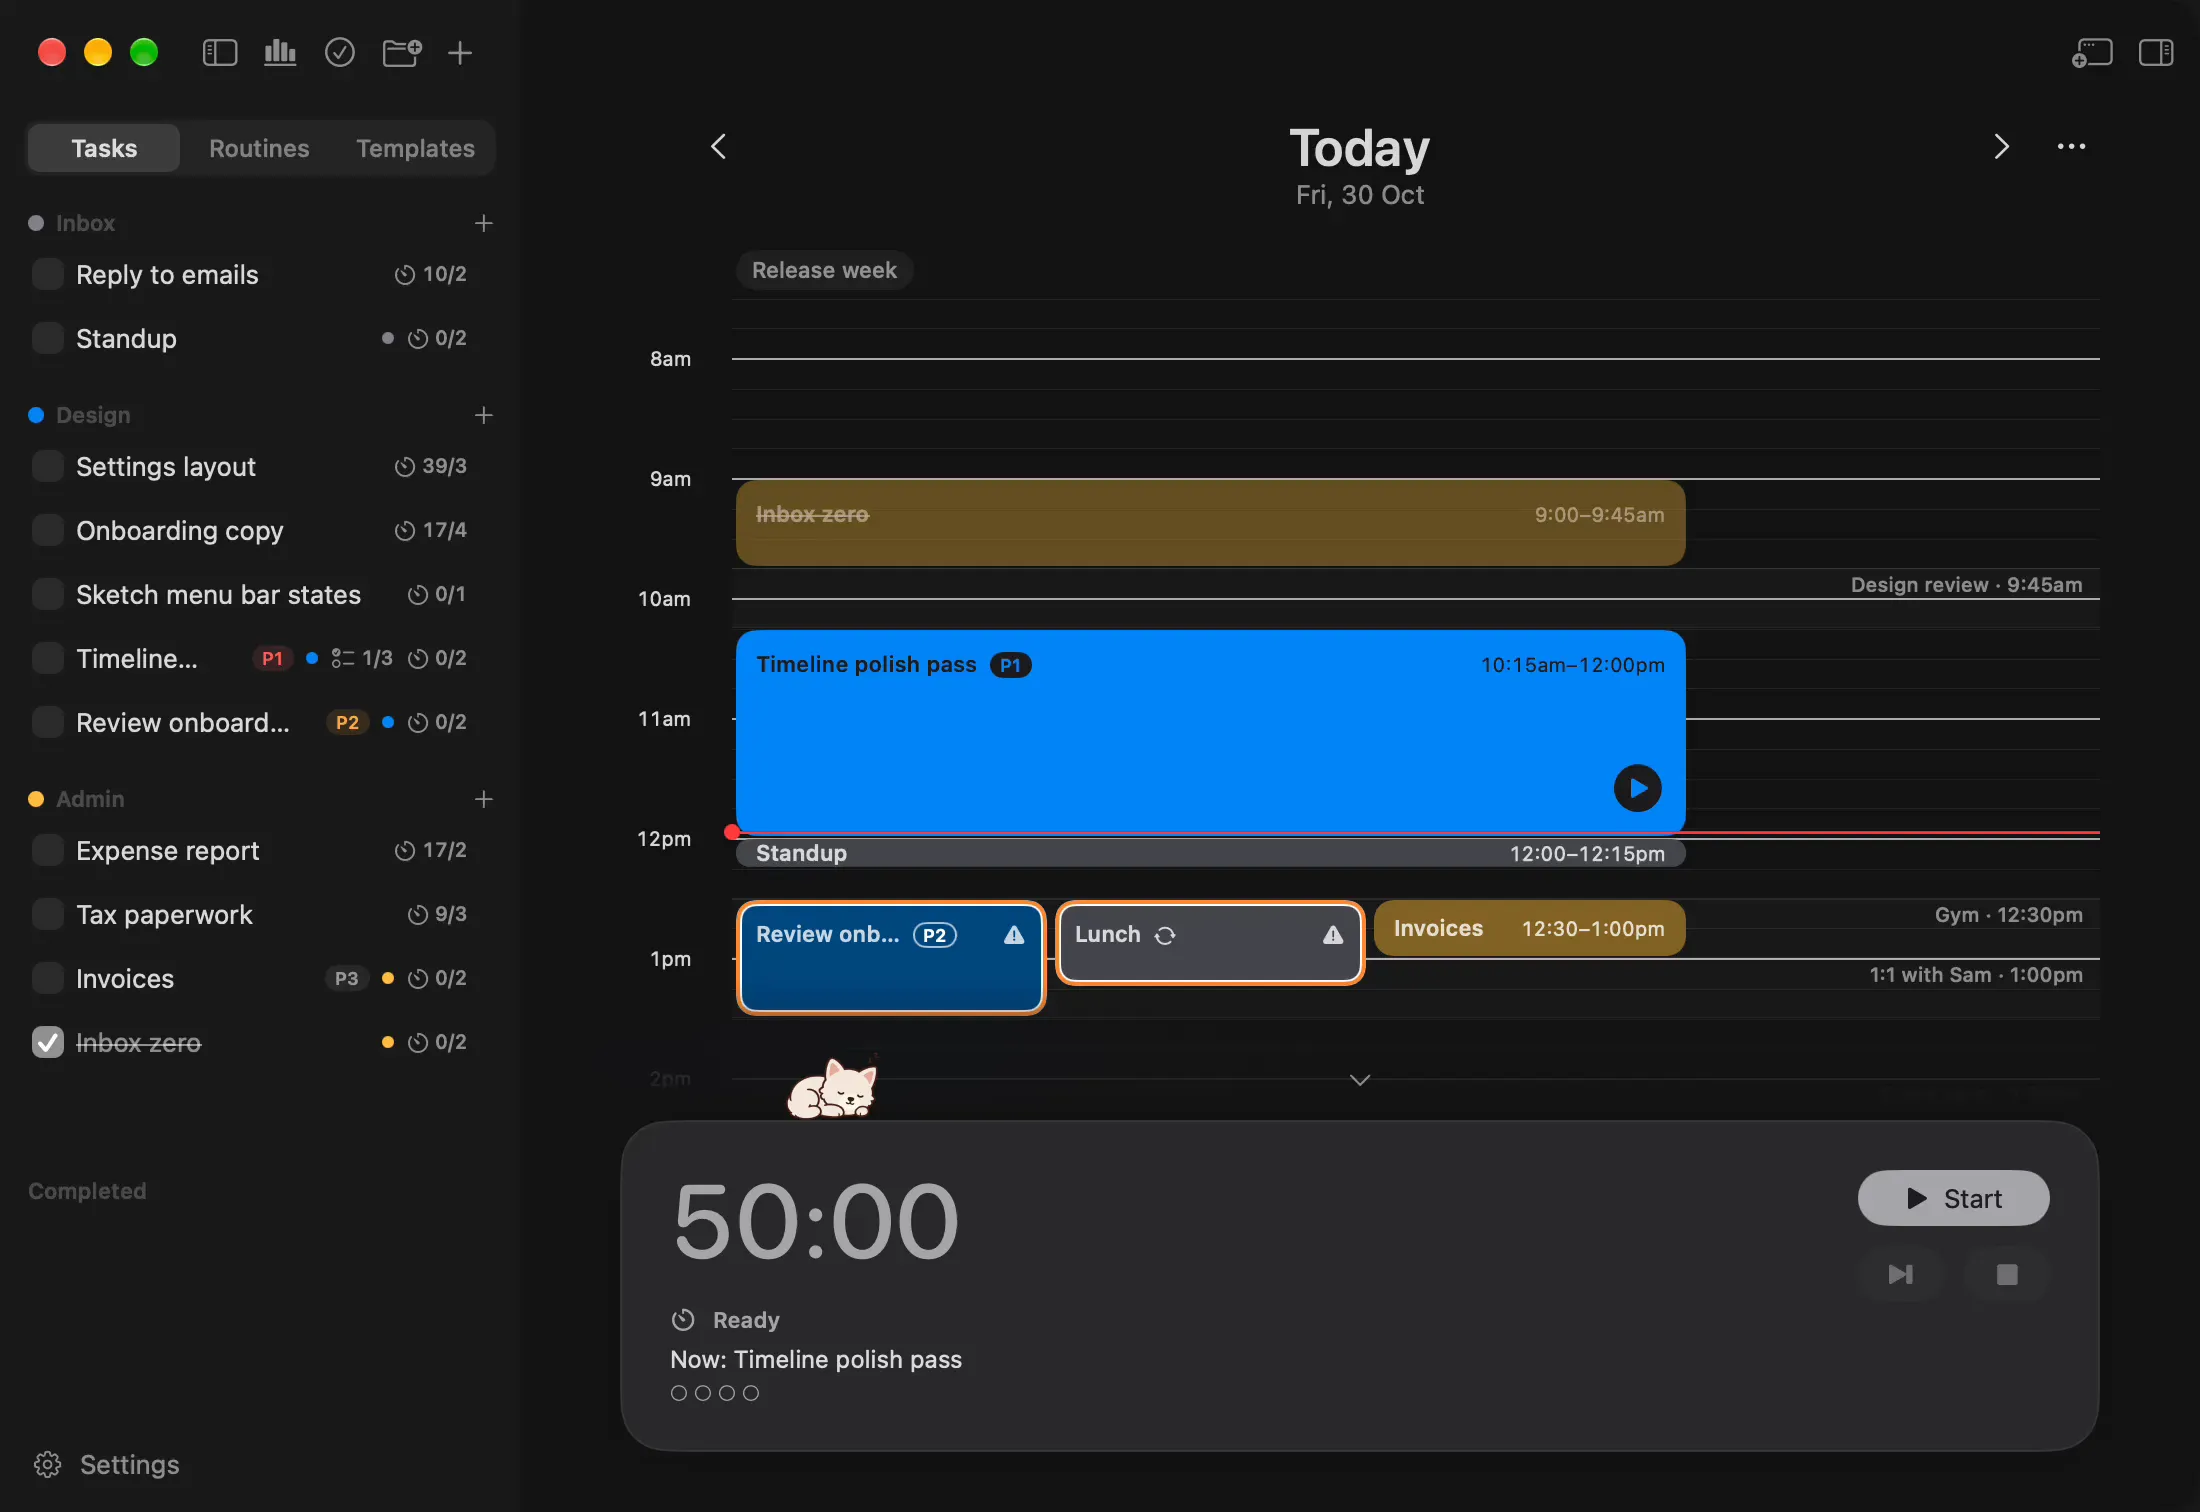
Task: Click warning icon on Review onb block
Action: pos(1014,935)
